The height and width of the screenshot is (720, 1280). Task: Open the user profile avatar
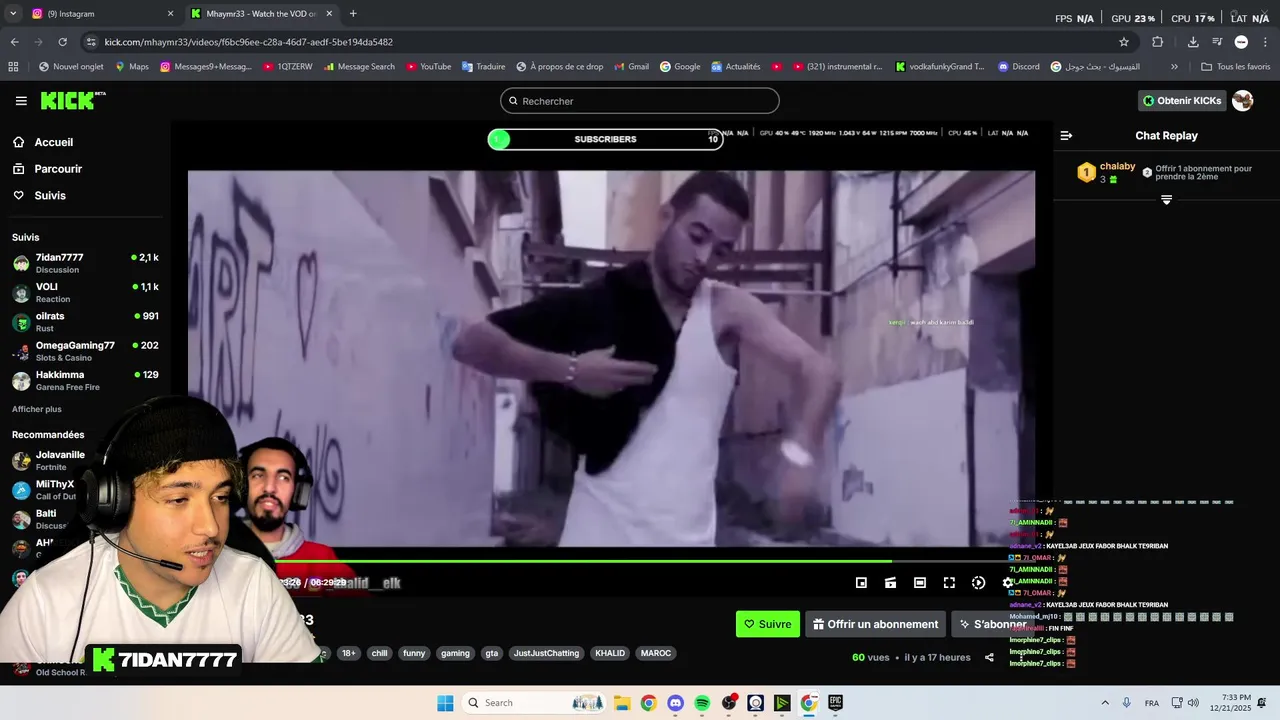click(x=1243, y=101)
